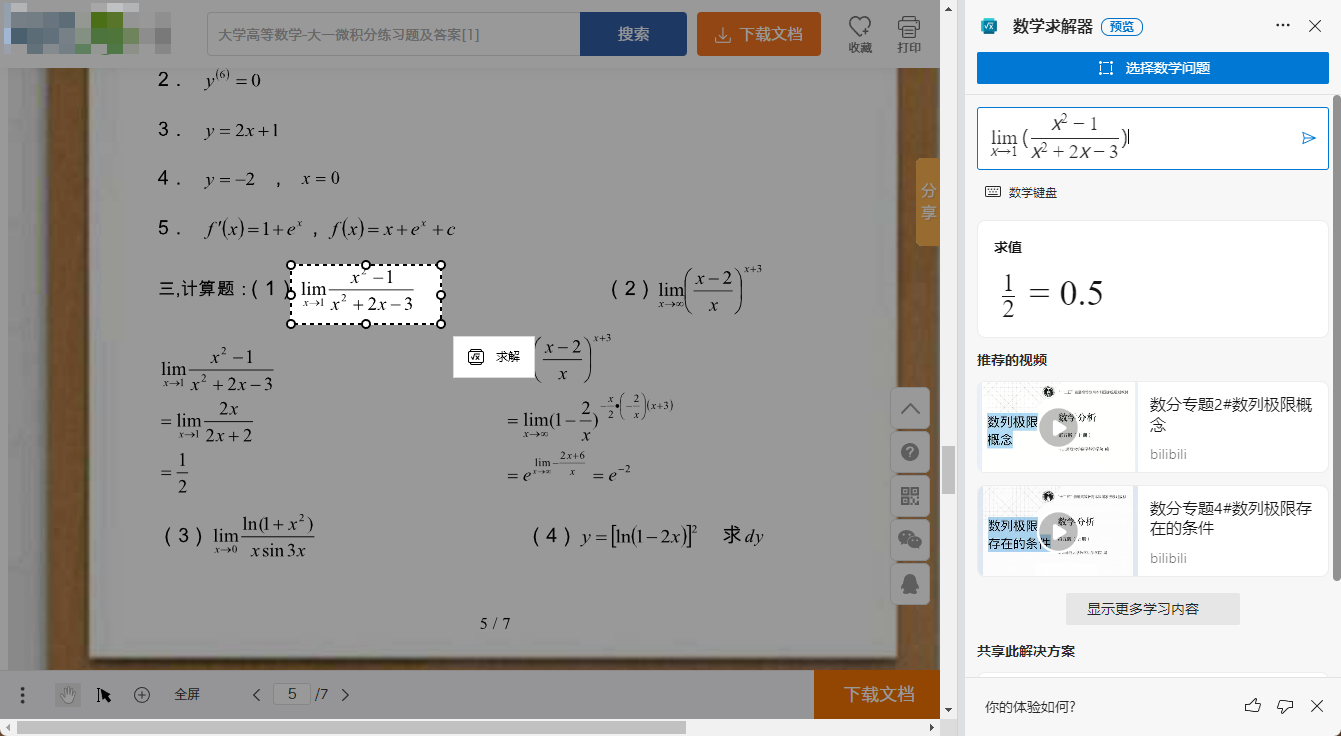Toggle fullscreen with the 全屏 control
This screenshot has height=736, width=1341.
tap(187, 694)
